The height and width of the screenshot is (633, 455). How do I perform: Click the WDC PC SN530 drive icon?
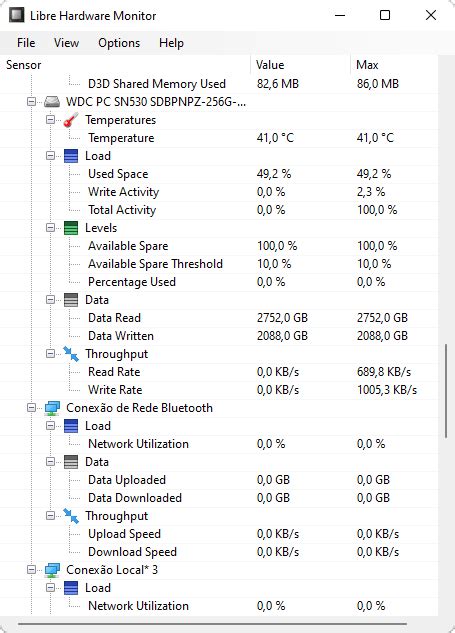[52, 102]
